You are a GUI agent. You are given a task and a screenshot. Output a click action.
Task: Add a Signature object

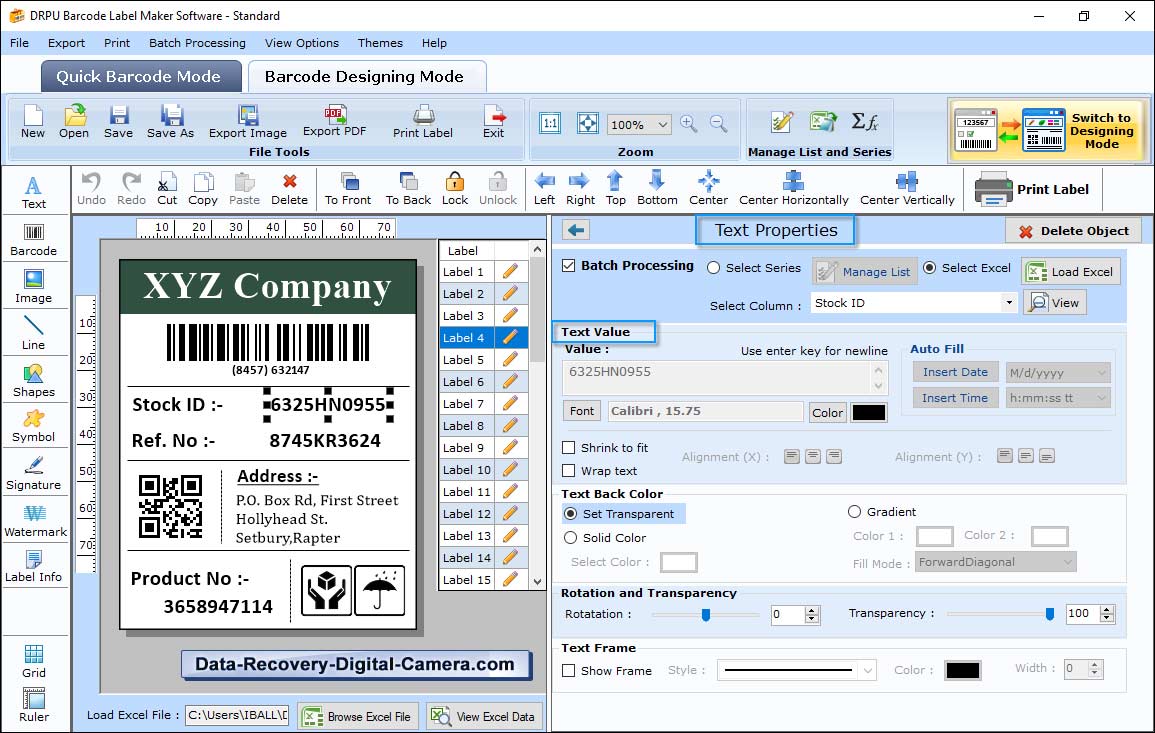[x=33, y=473]
